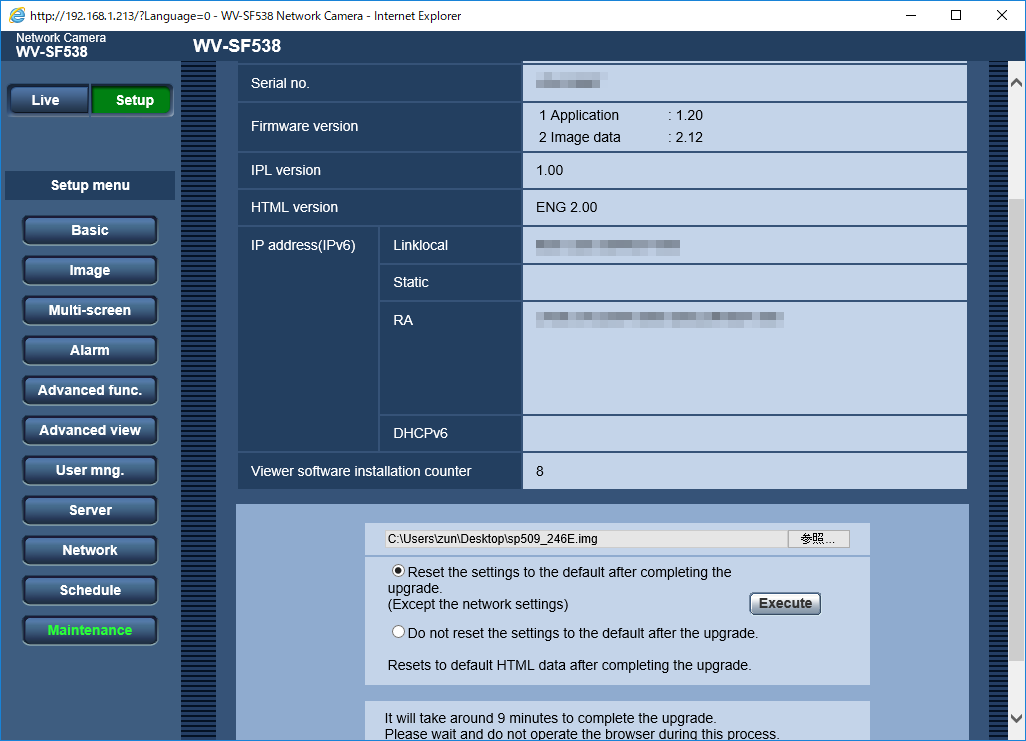Click the Static row label
Image resolution: width=1026 pixels, height=741 pixels.
coord(411,282)
